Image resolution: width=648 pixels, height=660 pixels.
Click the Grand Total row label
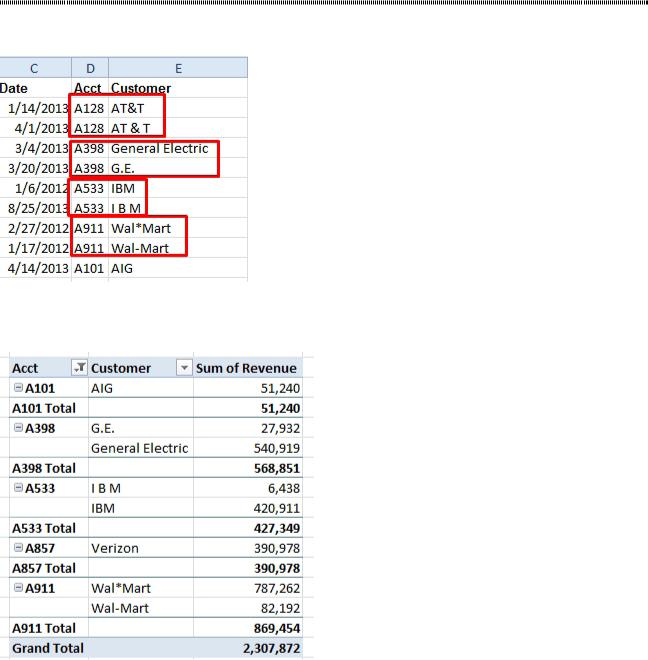pyautogui.click(x=48, y=648)
